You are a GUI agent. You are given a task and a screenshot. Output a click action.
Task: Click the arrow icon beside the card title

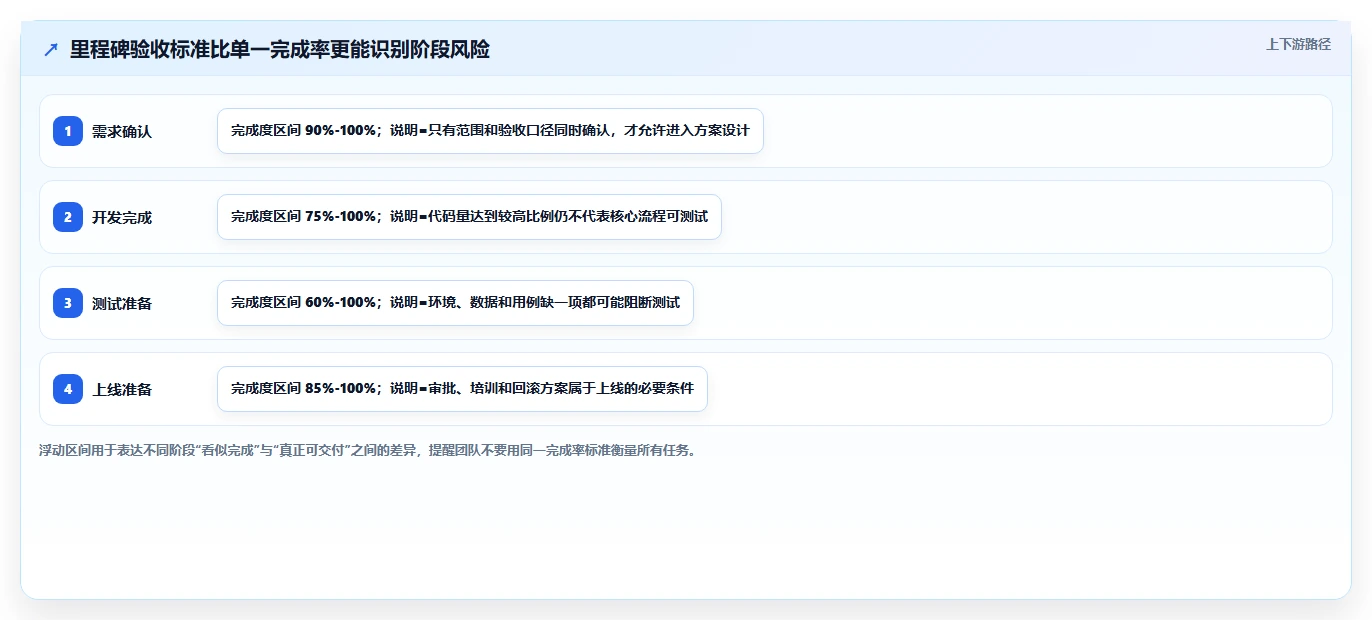[51, 50]
